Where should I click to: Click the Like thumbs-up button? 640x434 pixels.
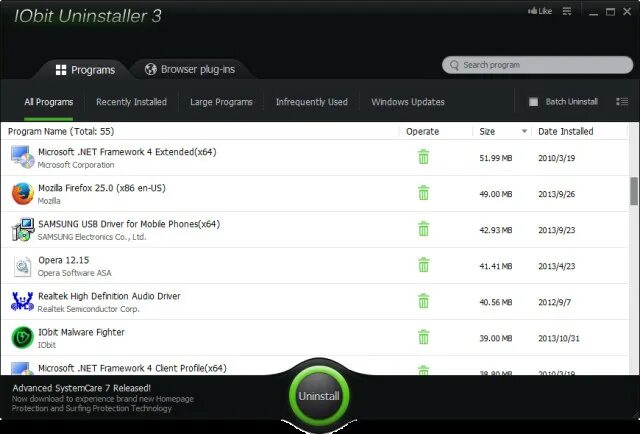coord(540,11)
